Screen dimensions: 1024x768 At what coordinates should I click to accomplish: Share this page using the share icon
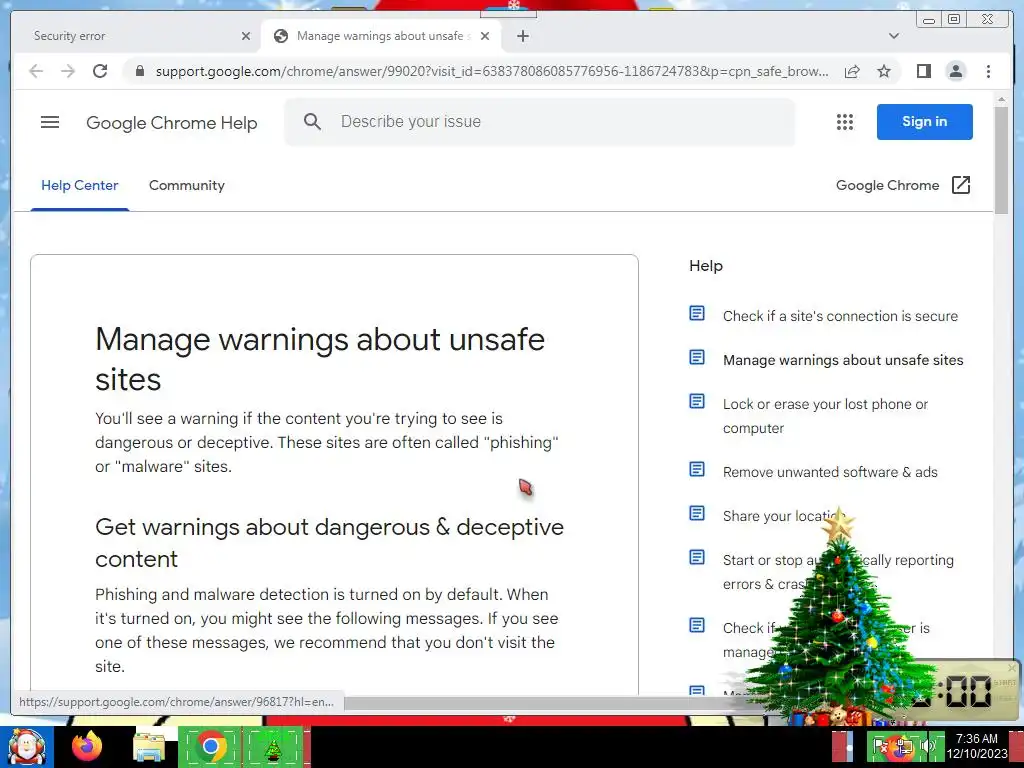tap(852, 71)
